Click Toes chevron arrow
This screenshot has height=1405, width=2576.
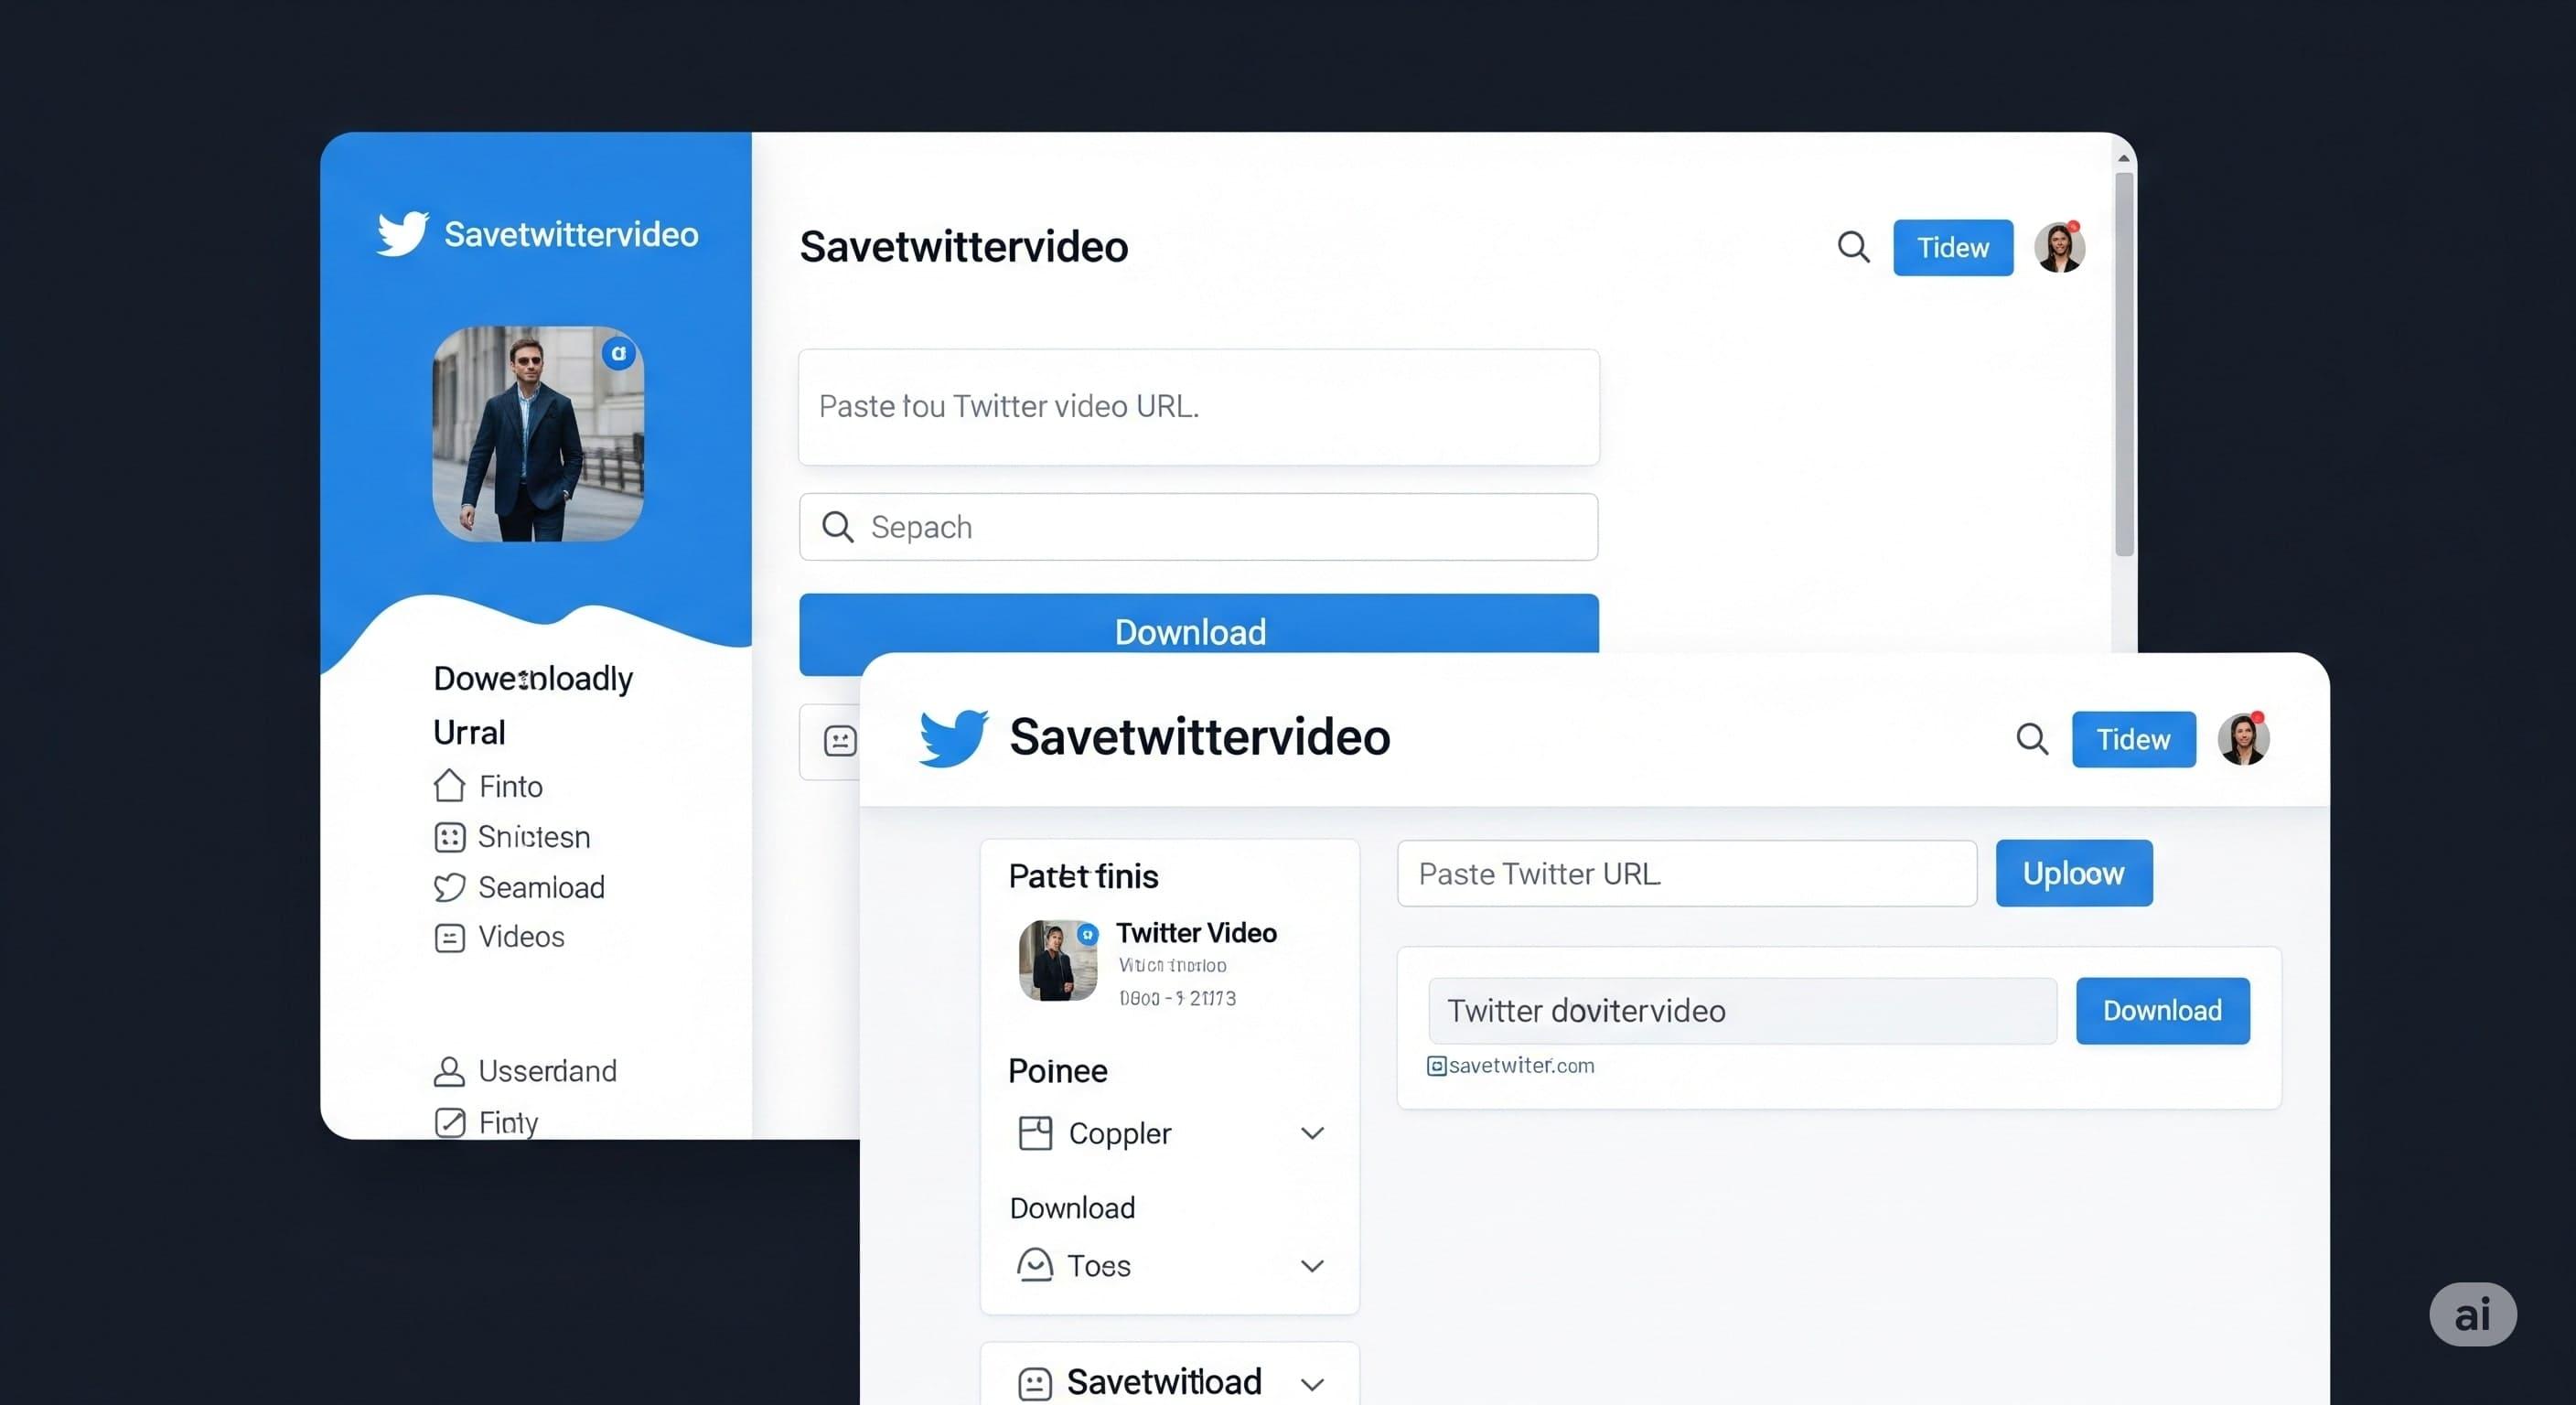pyautogui.click(x=1312, y=1266)
